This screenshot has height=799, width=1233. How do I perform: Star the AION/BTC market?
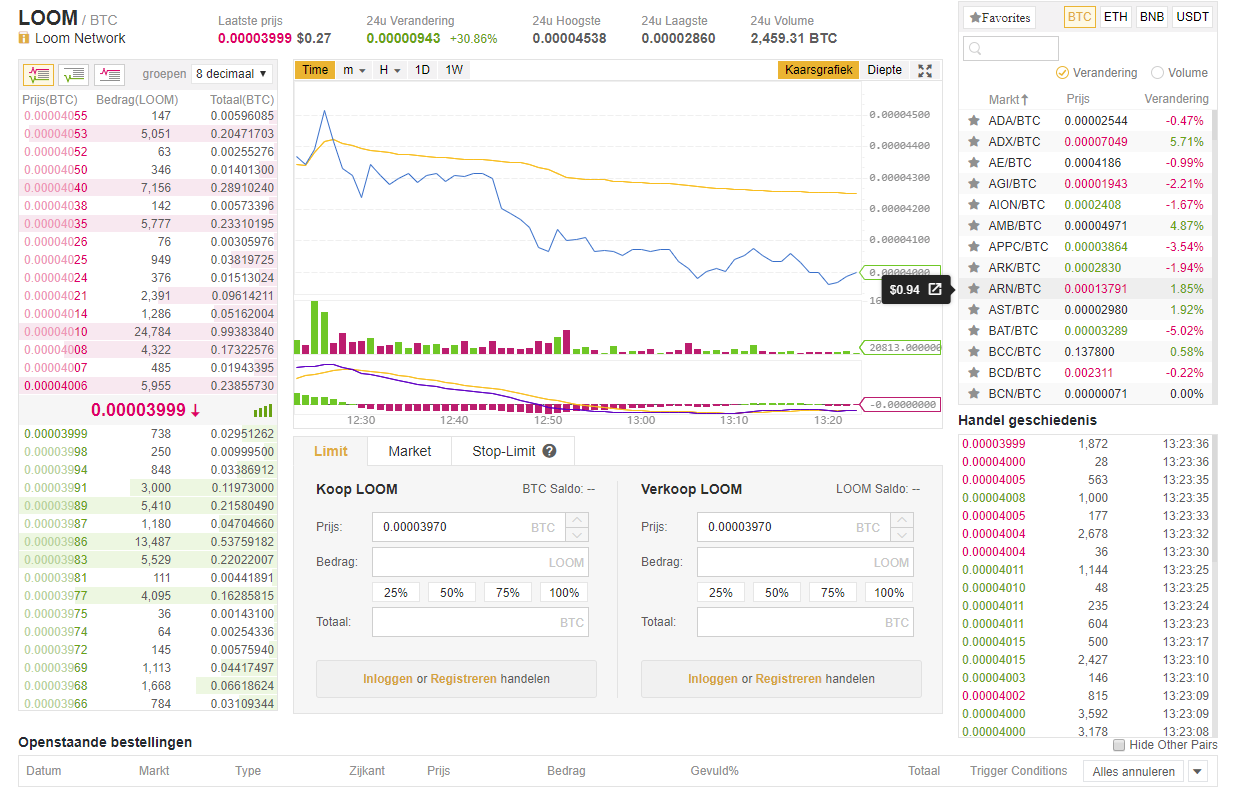[974, 205]
